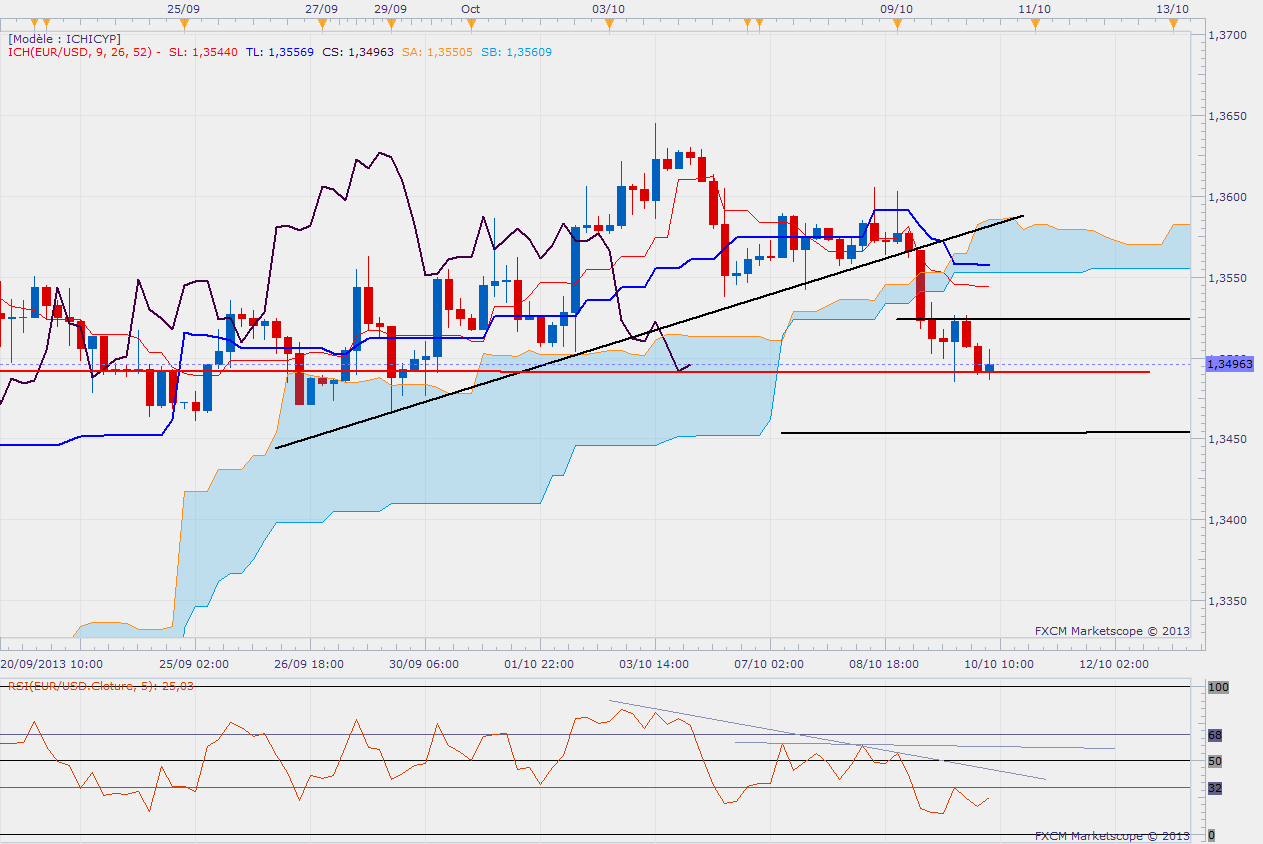The width and height of the screenshot is (1263, 844).
Task: Click the "26/09 18:00" time axis label
Action: [x=310, y=663]
